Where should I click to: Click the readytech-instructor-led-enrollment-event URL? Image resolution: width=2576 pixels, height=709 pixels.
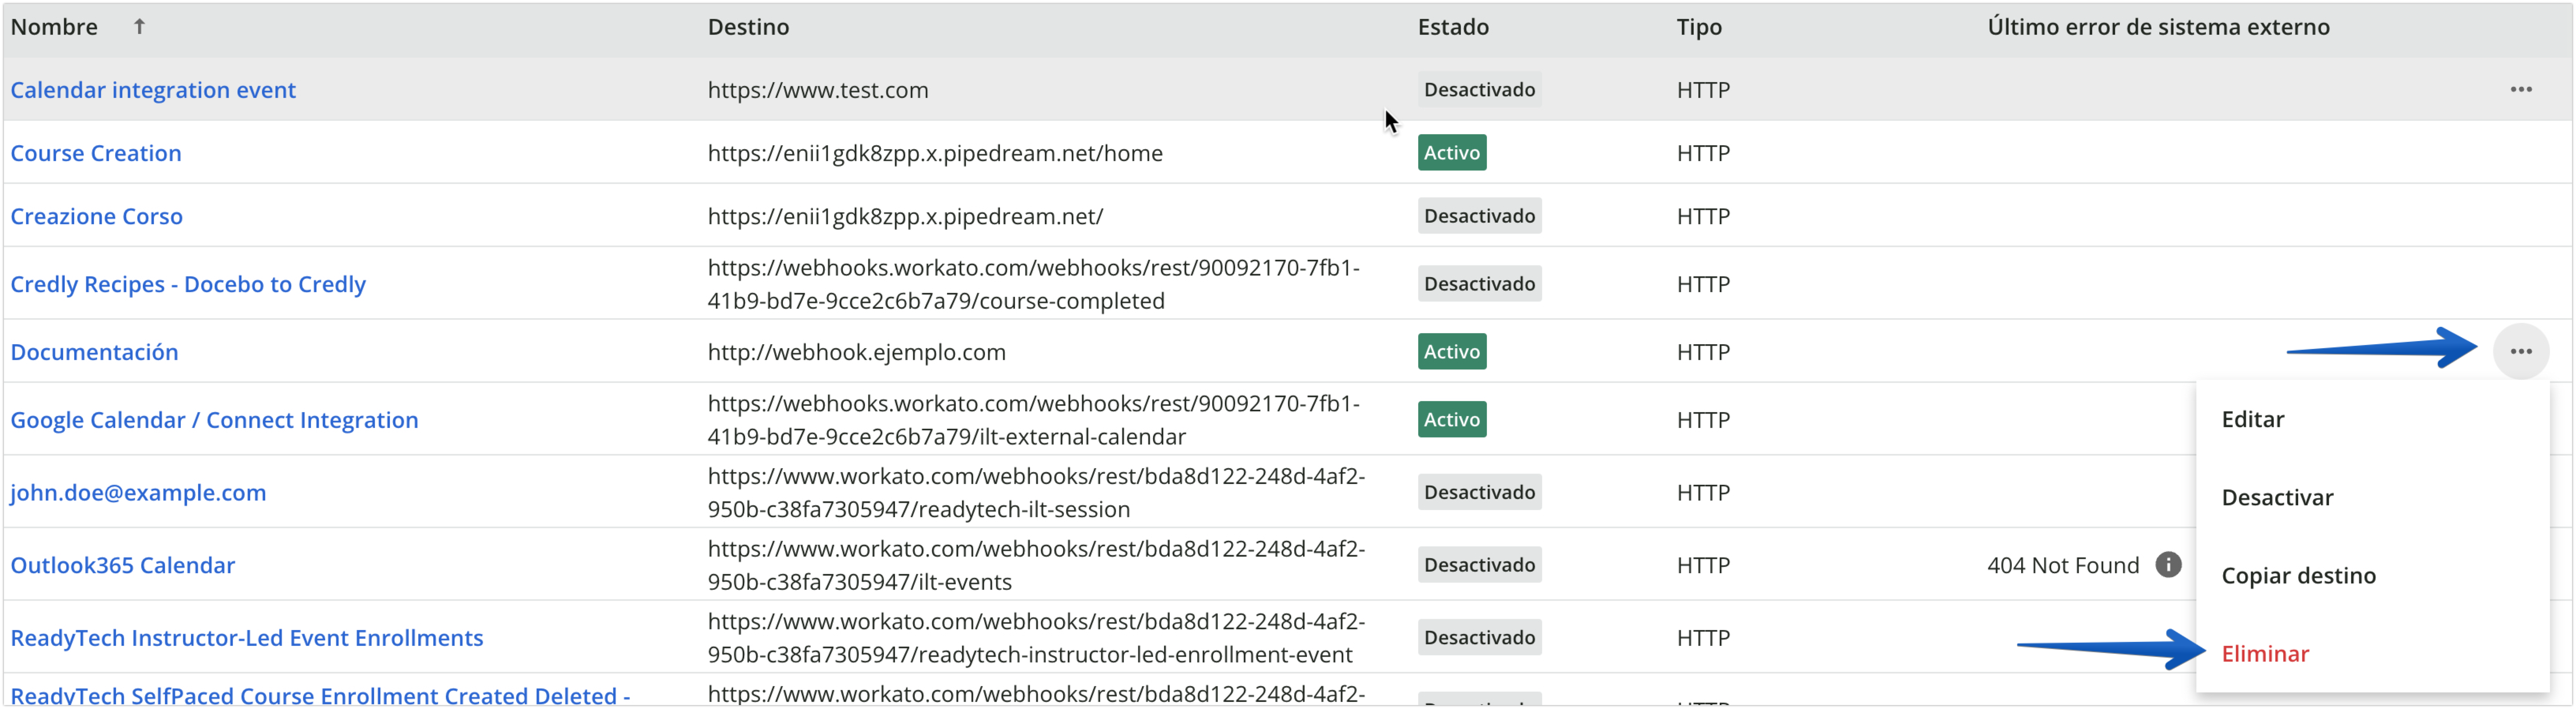tap(1036, 638)
